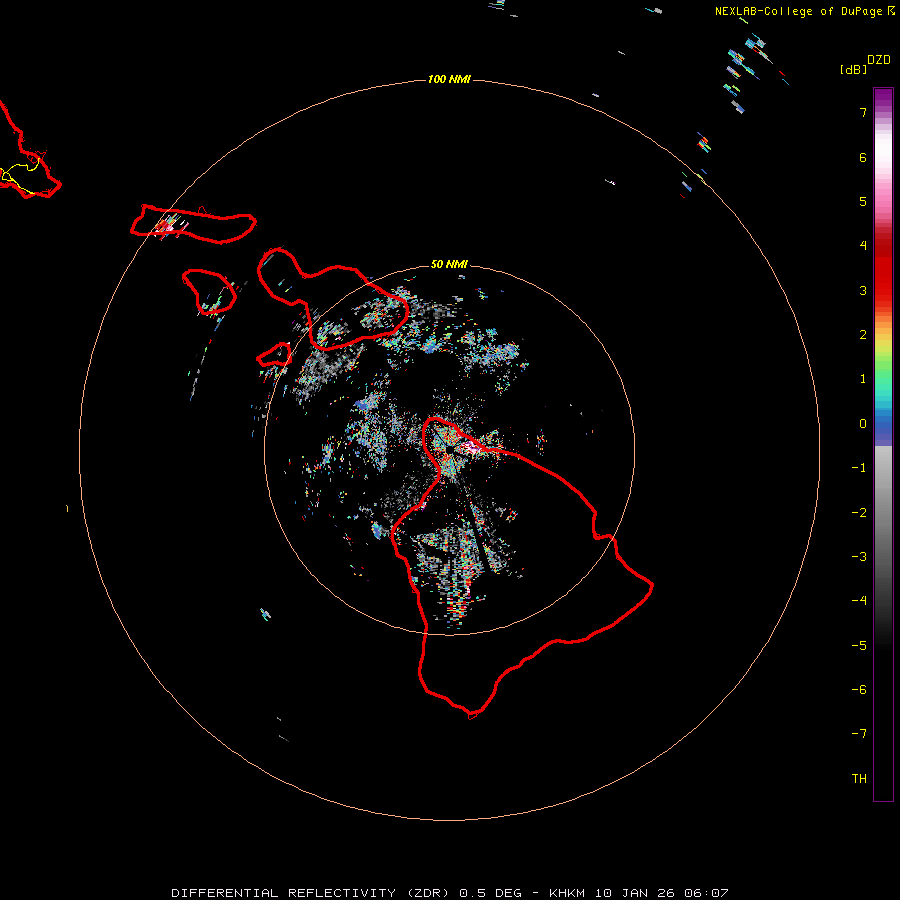The height and width of the screenshot is (900, 900).
Task: Click the "-4" value on the color scale
Action: [859, 601]
